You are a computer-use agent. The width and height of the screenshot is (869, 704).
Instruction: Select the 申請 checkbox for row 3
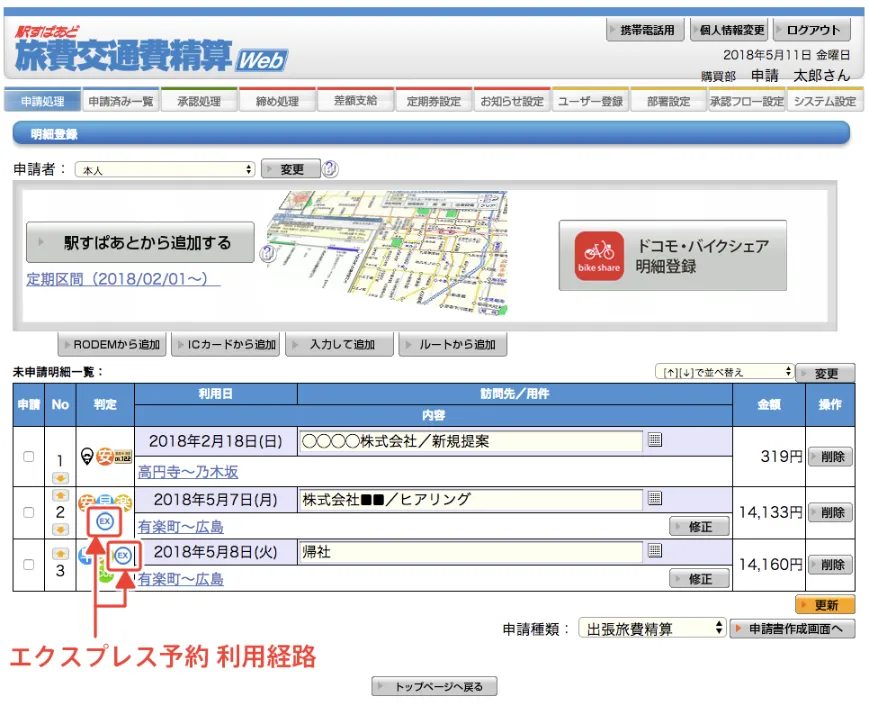click(x=28, y=564)
